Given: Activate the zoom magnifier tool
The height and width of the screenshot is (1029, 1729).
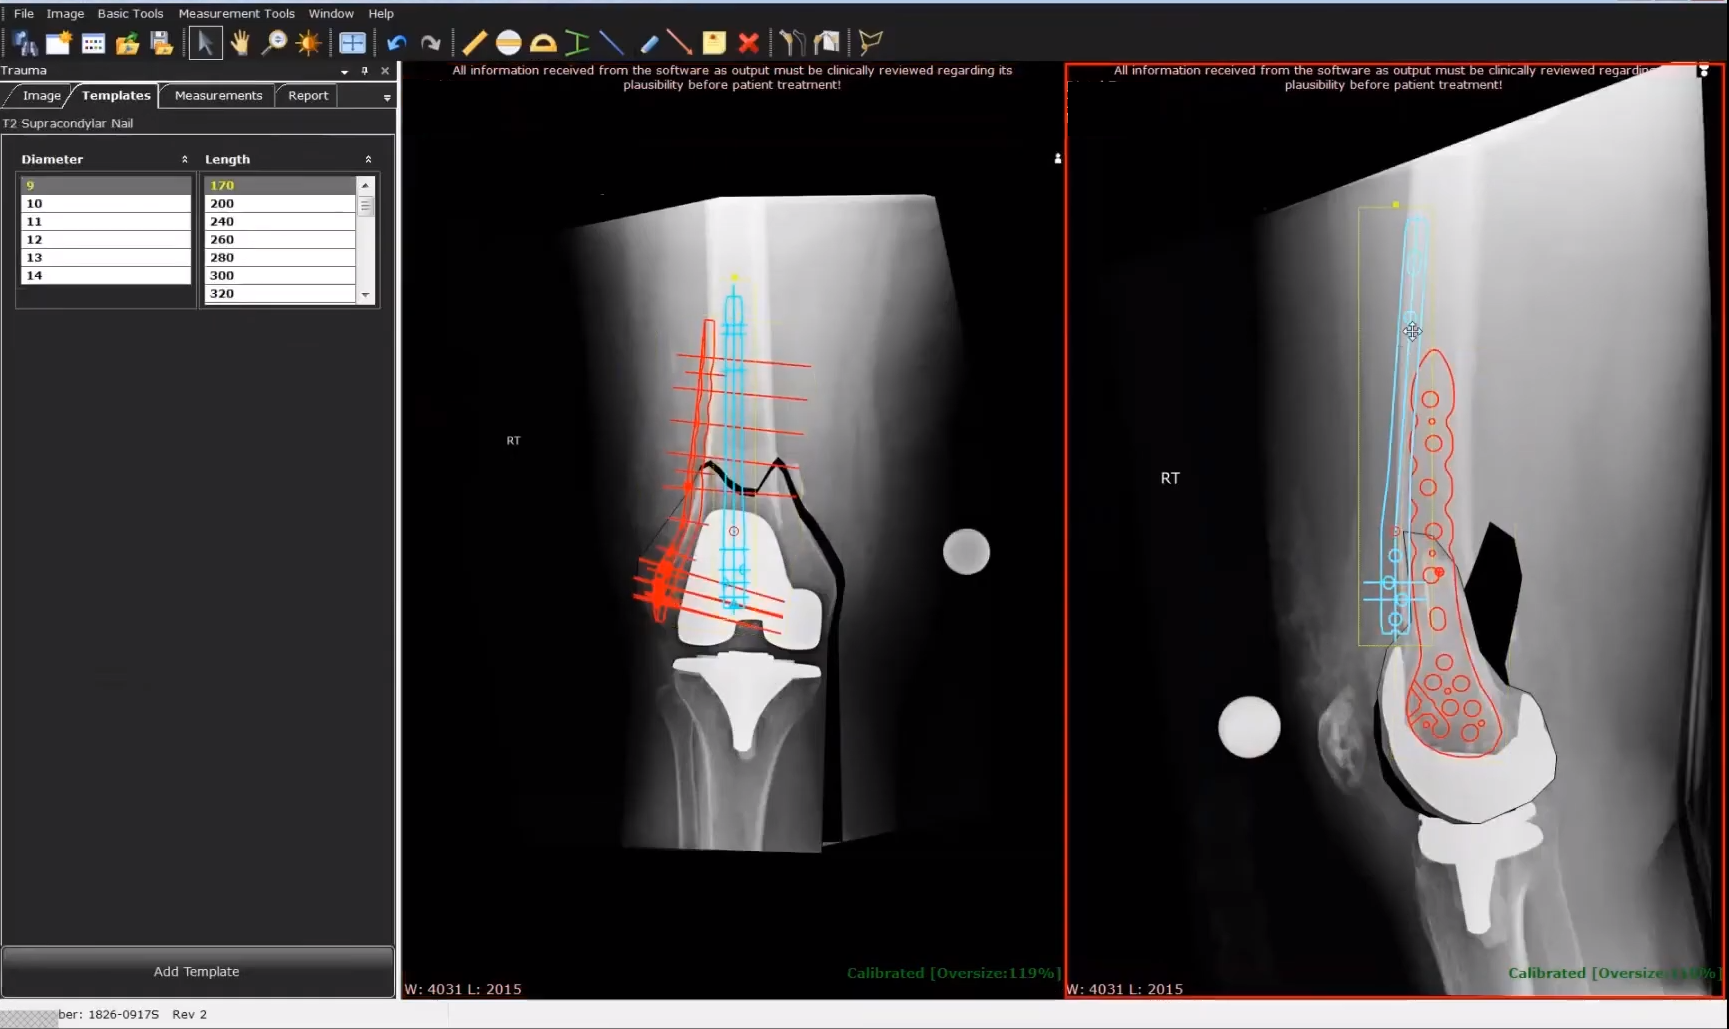Looking at the screenshot, I should [x=273, y=42].
